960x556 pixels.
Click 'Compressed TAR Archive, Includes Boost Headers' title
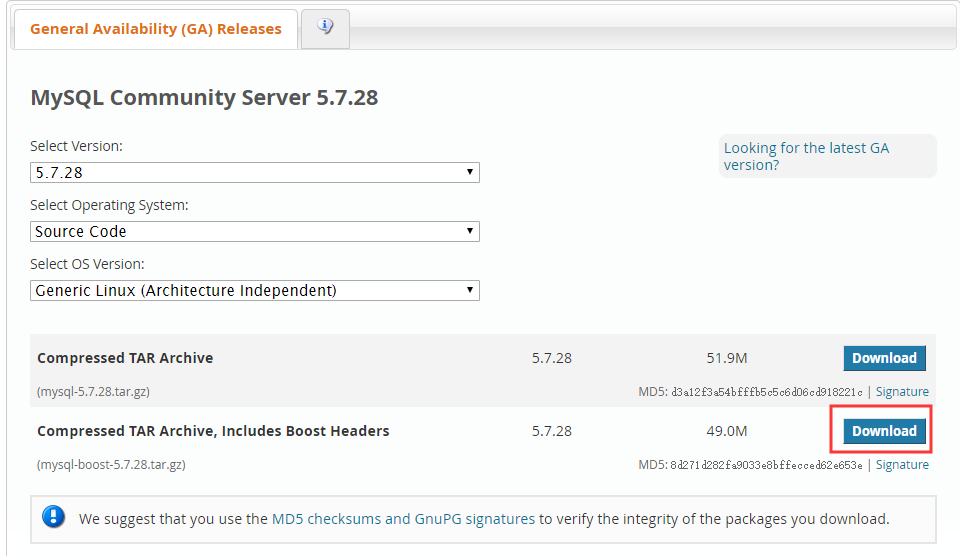click(213, 431)
